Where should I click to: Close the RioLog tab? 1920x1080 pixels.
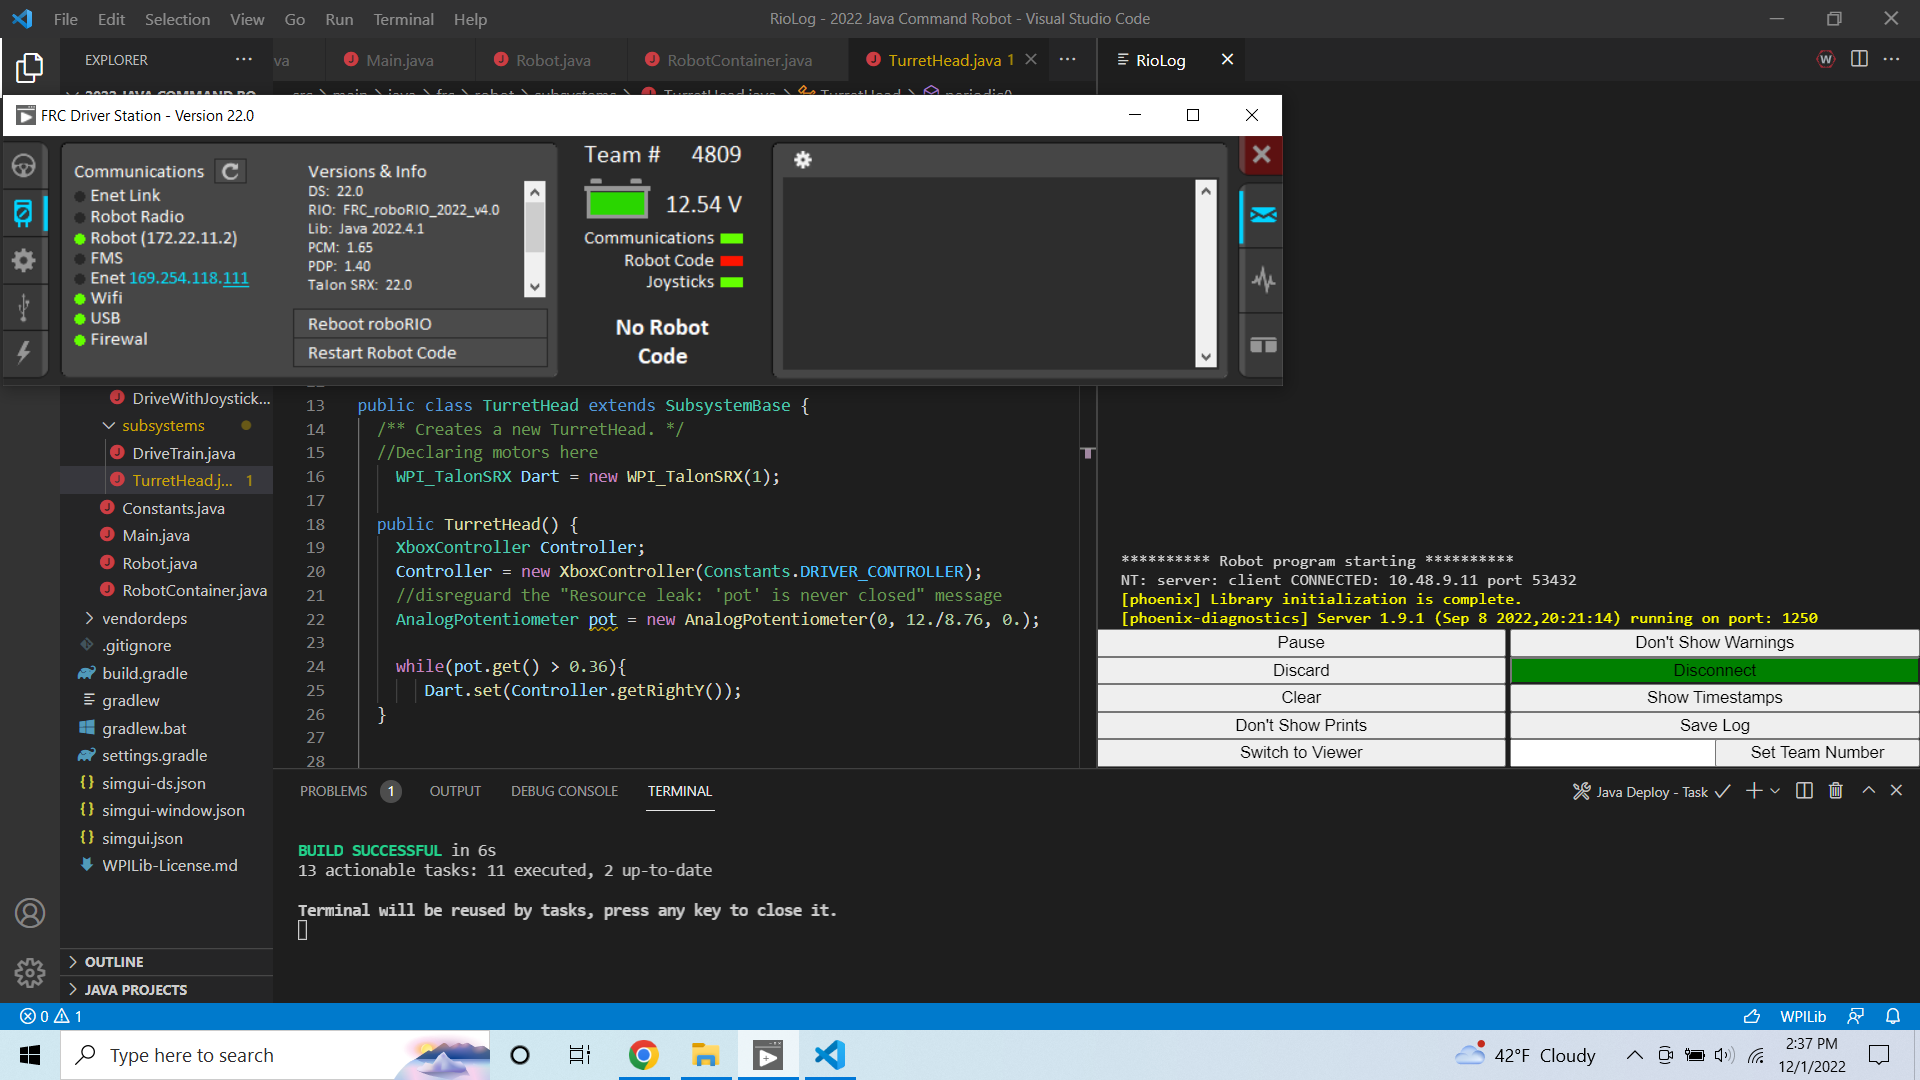[x=1227, y=60]
